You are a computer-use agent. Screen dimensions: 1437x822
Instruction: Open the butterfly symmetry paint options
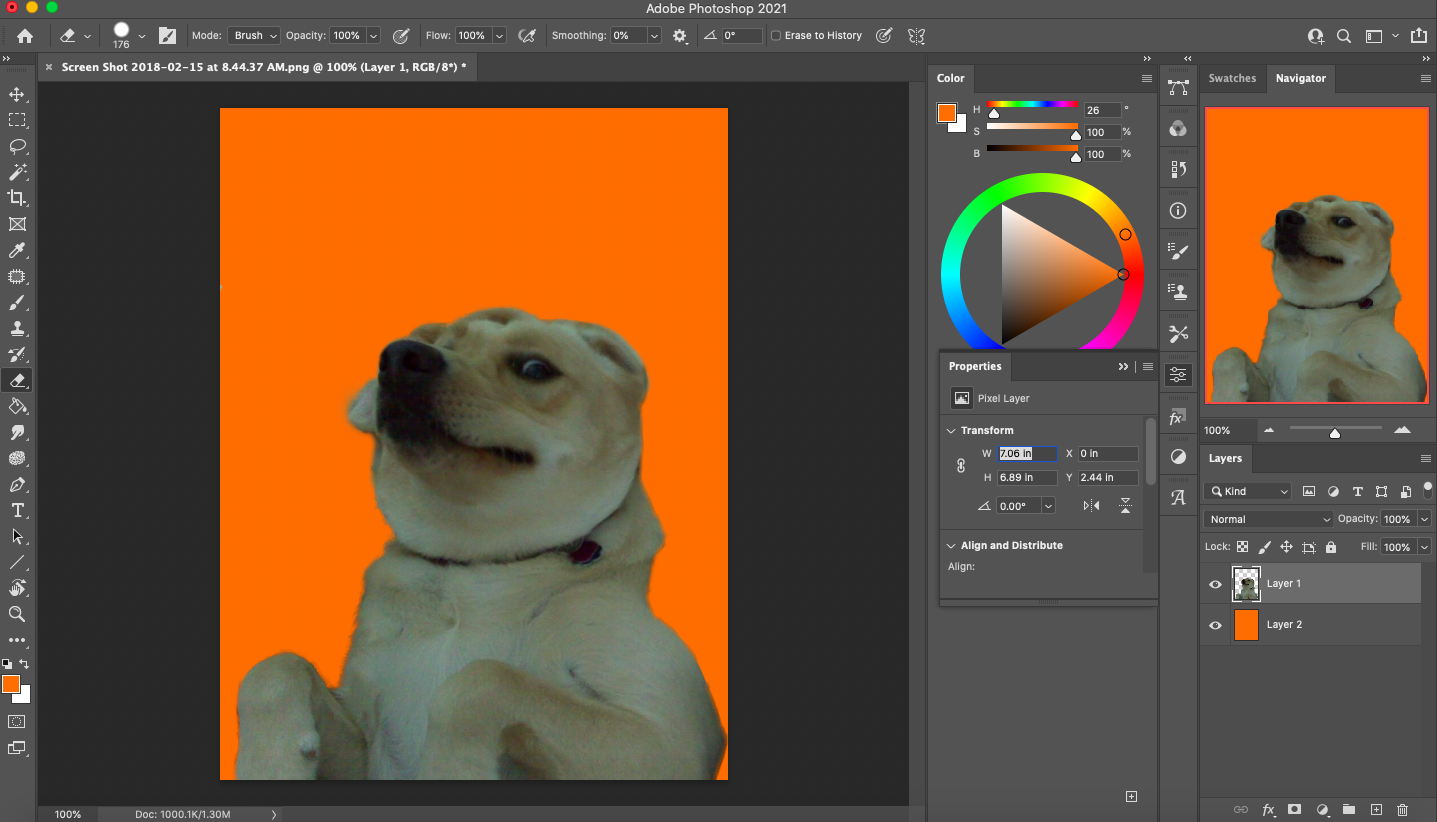pyautogui.click(x=916, y=35)
